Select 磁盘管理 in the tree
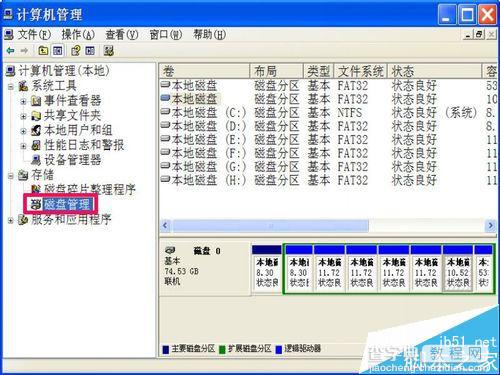The height and width of the screenshot is (375, 500). [x=67, y=204]
